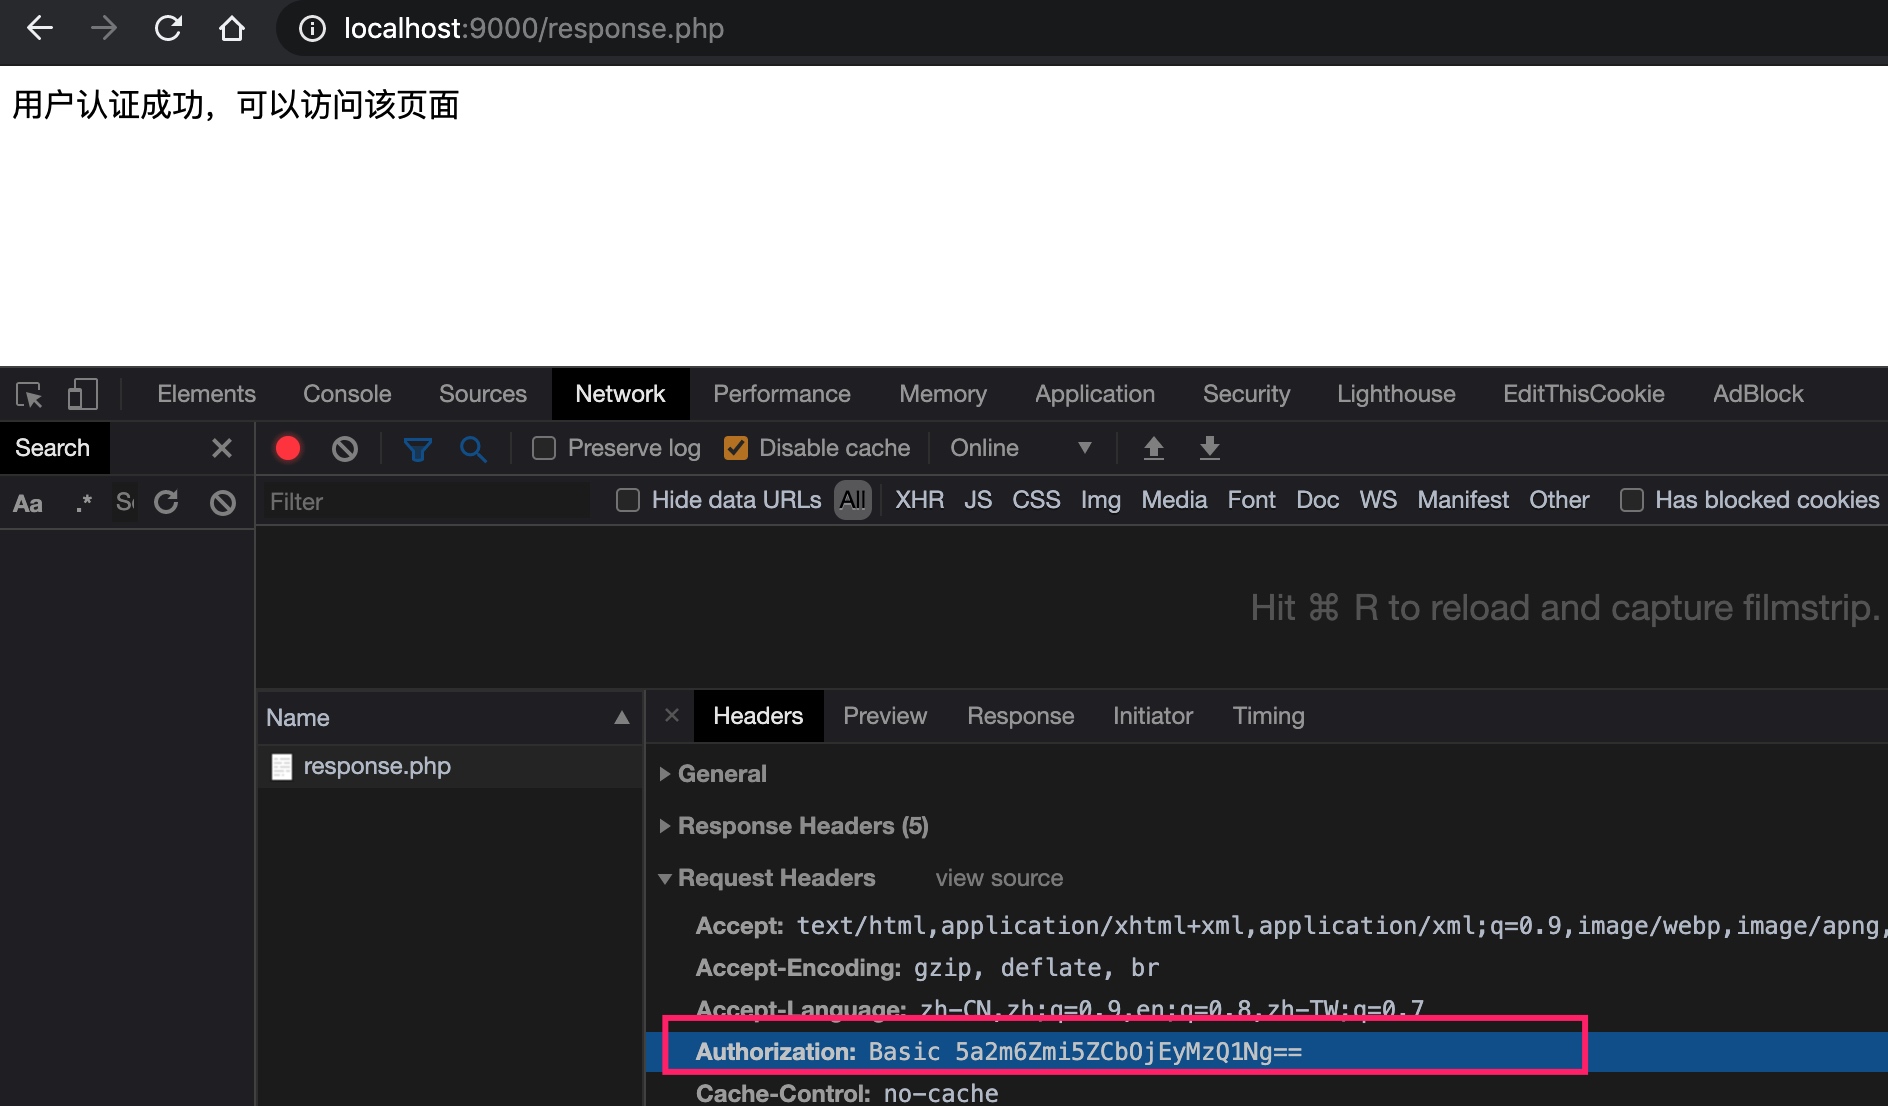Open the Online throttling dropdown
Screen dimensions: 1888x1106
[x=1021, y=448]
